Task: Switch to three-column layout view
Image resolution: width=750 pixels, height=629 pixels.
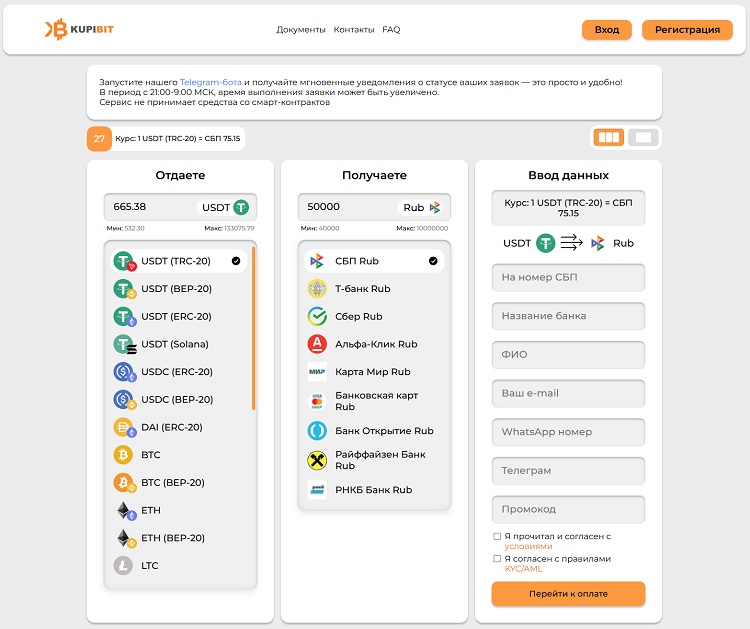Action: tap(608, 138)
